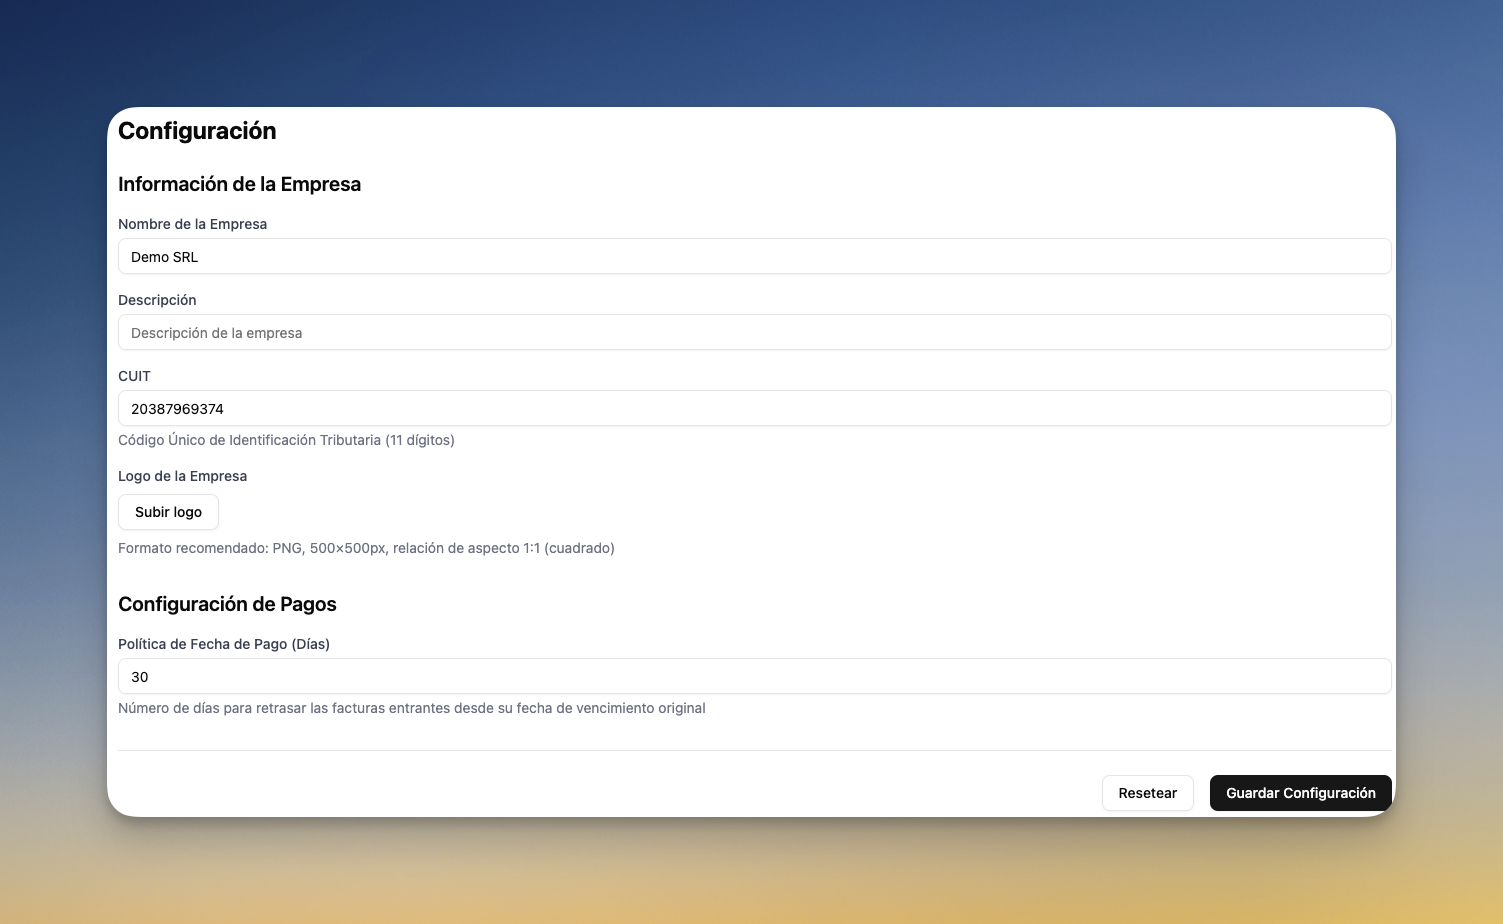Focus the Política de Fecha de Pago field
This screenshot has width=1503, height=924.
(x=755, y=676)
